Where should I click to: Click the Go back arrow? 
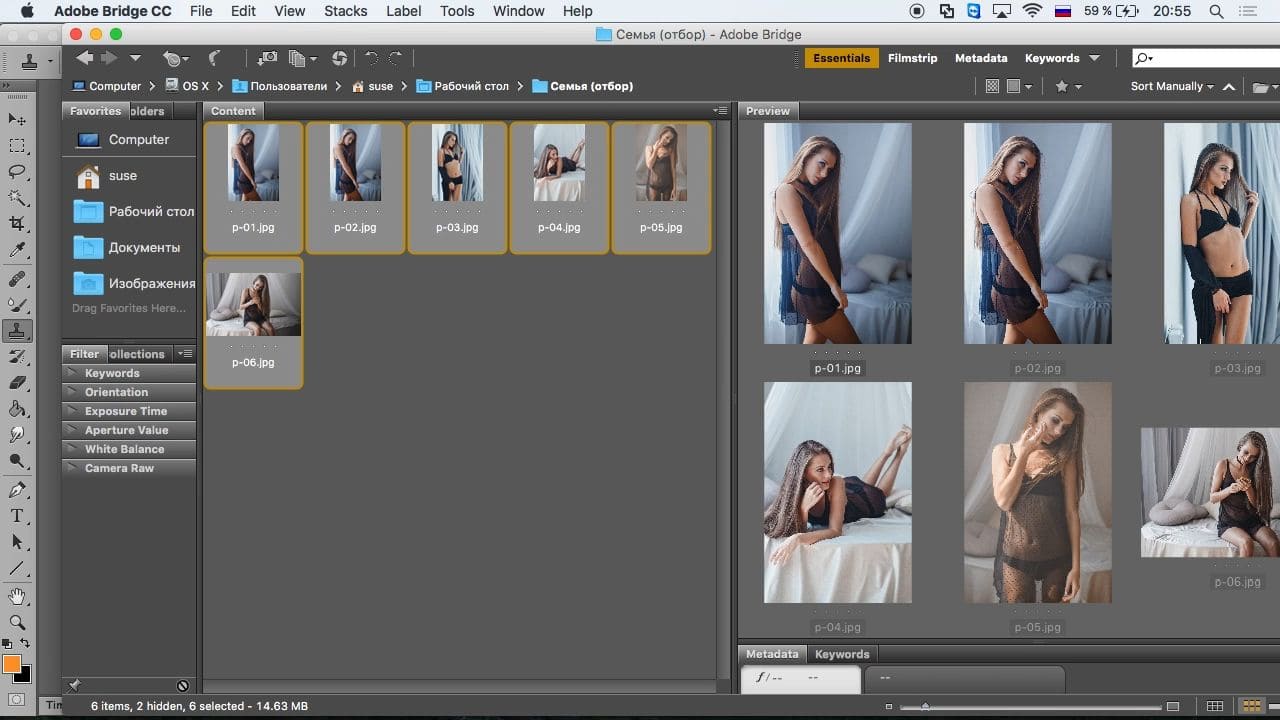point(85,58)
